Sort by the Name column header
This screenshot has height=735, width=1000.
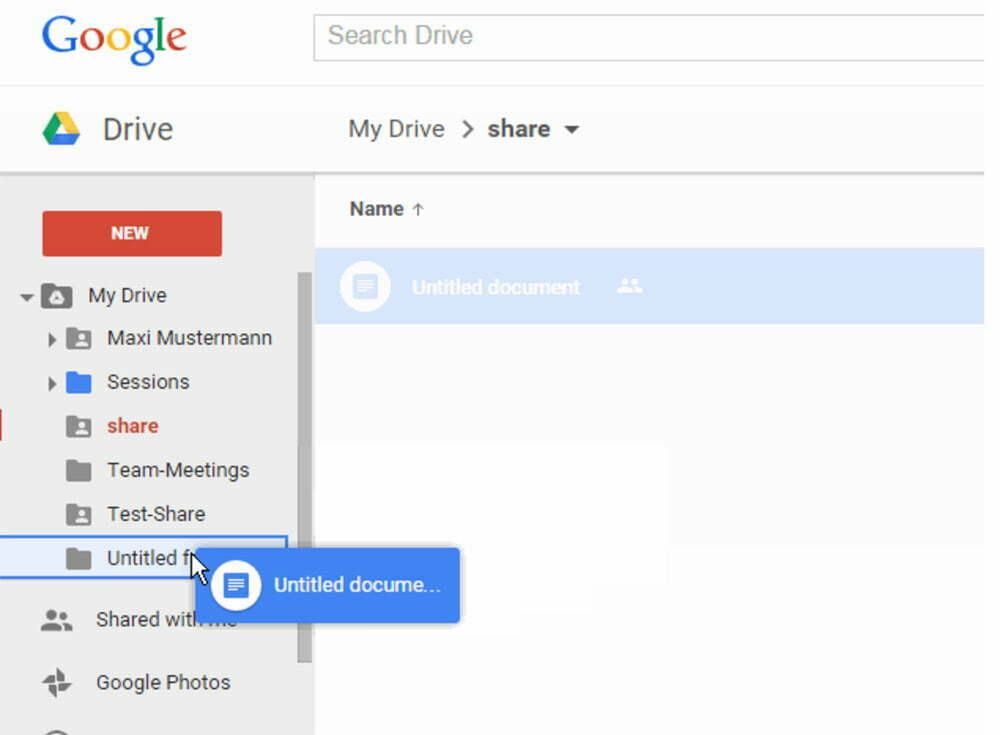point(376,209)
